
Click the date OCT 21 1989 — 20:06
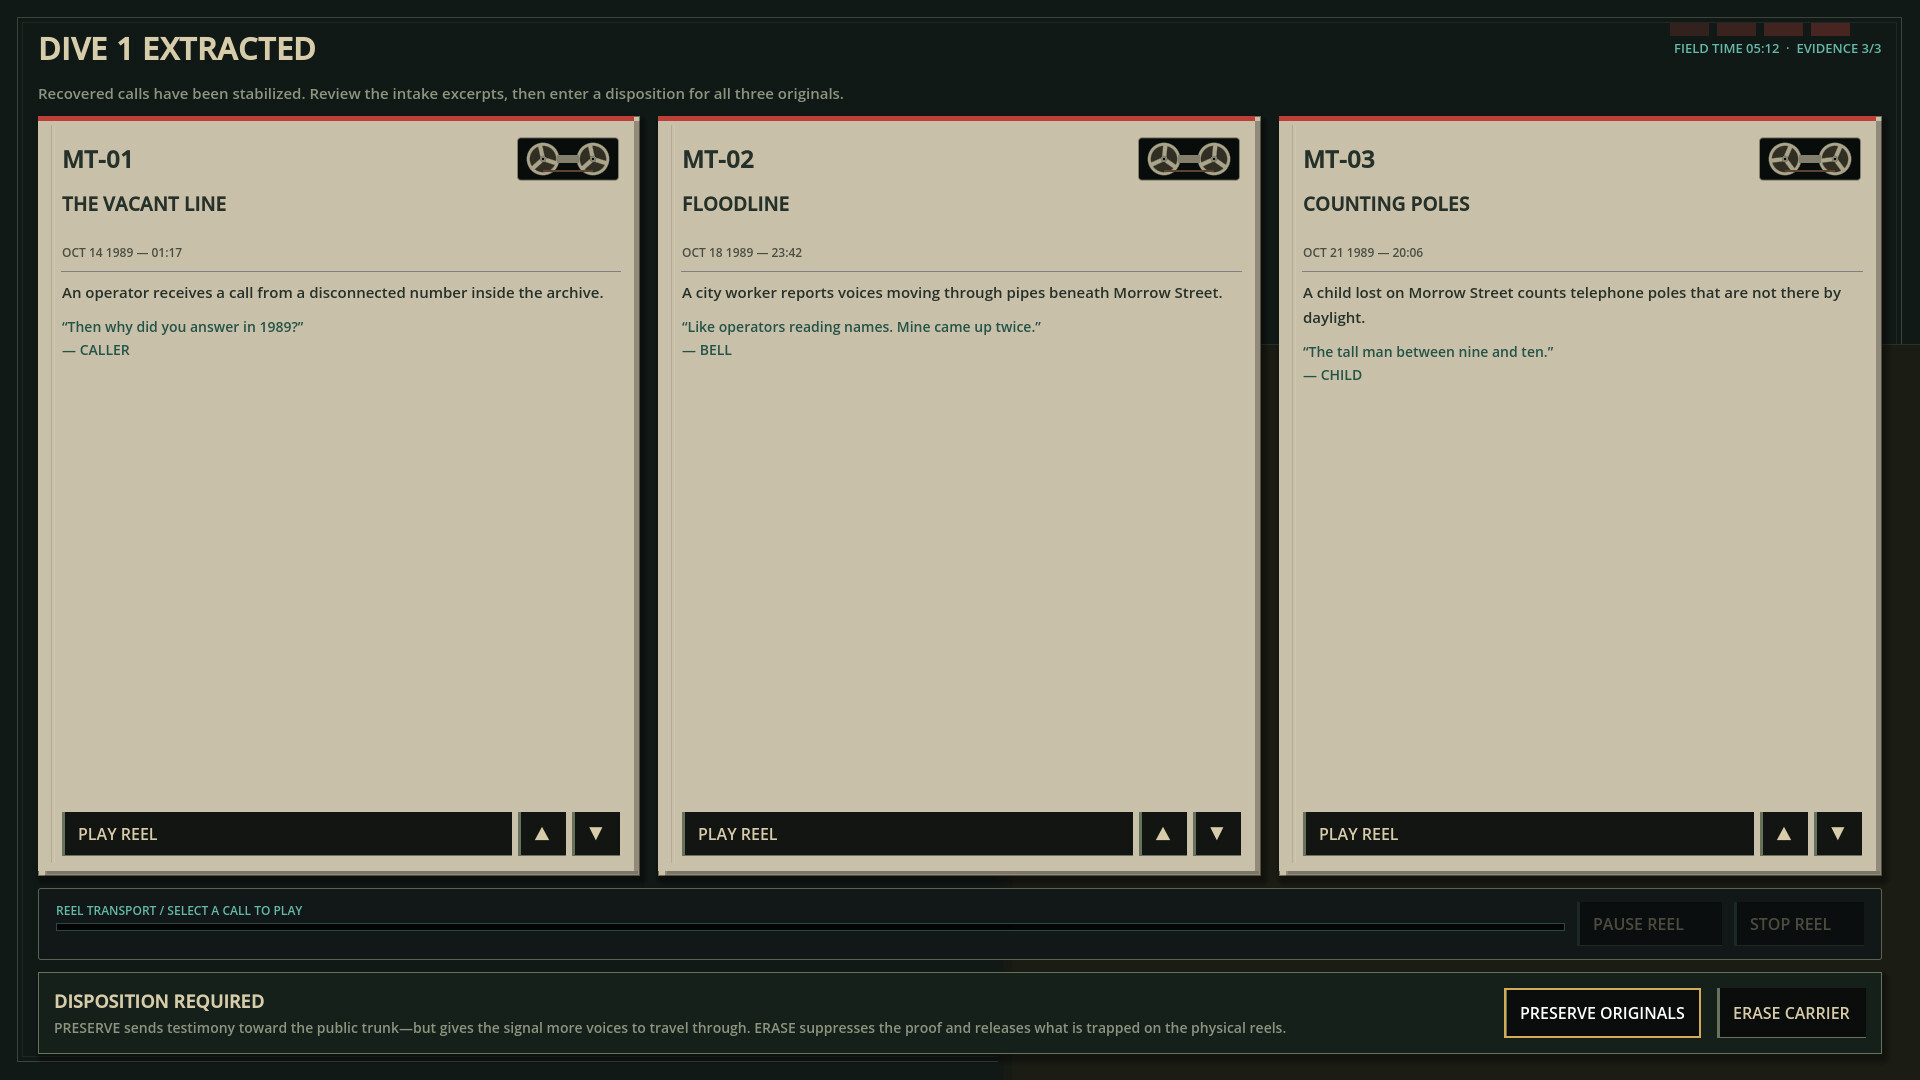click(1363, 253)
